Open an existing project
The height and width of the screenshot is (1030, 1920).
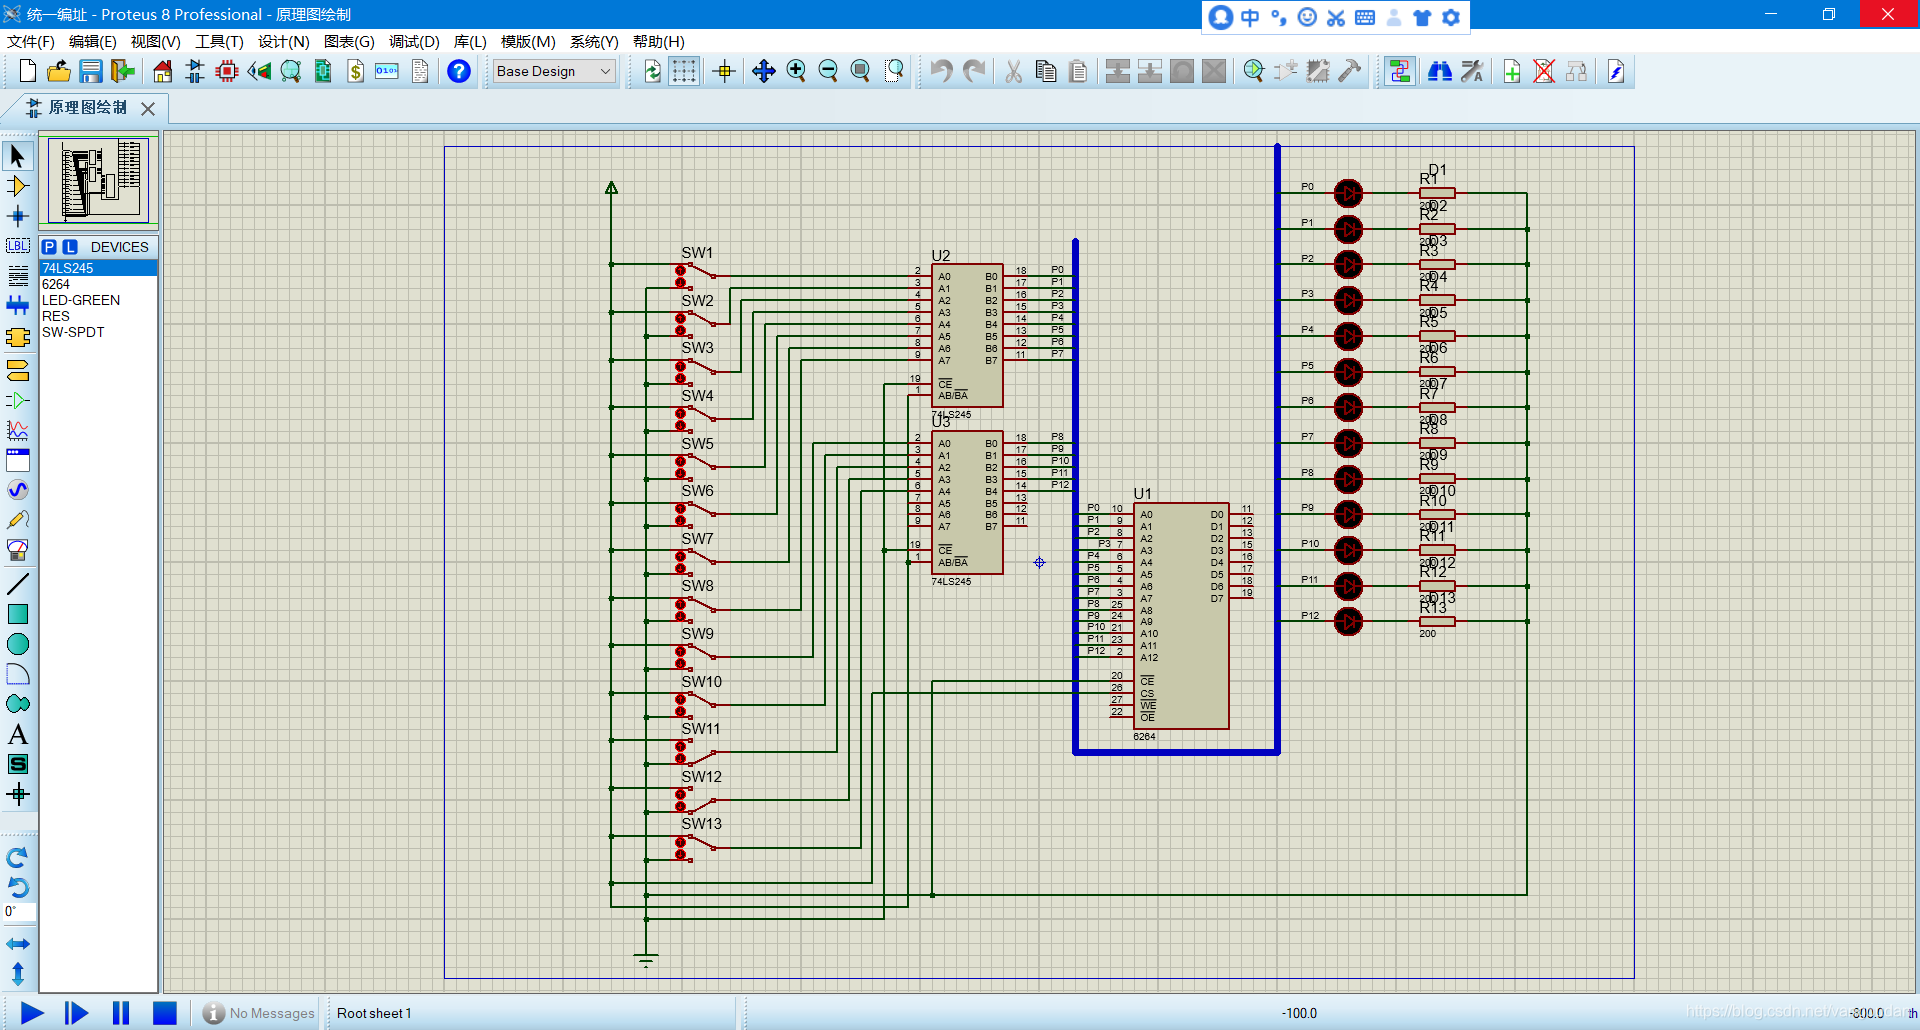[59, 71]
